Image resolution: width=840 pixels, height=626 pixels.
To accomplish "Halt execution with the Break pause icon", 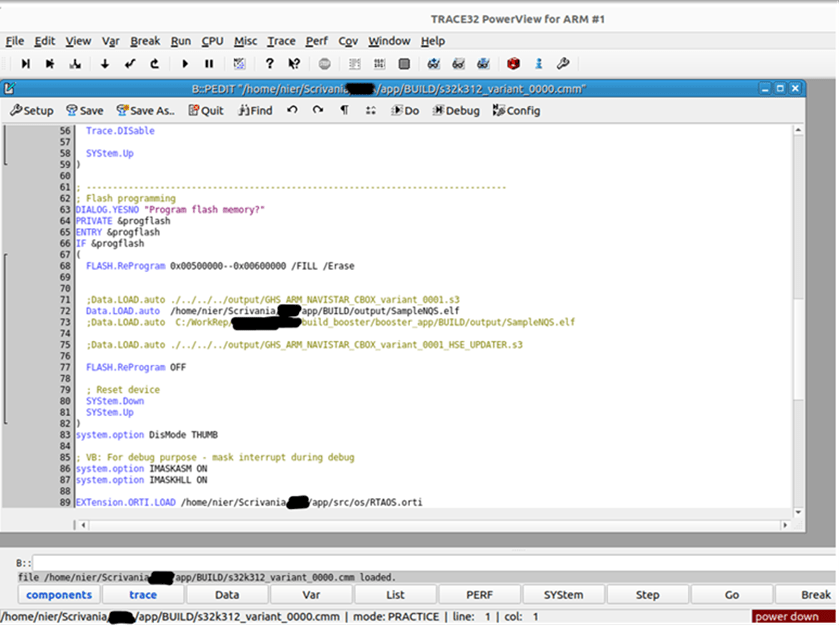I will pos(209,64).
